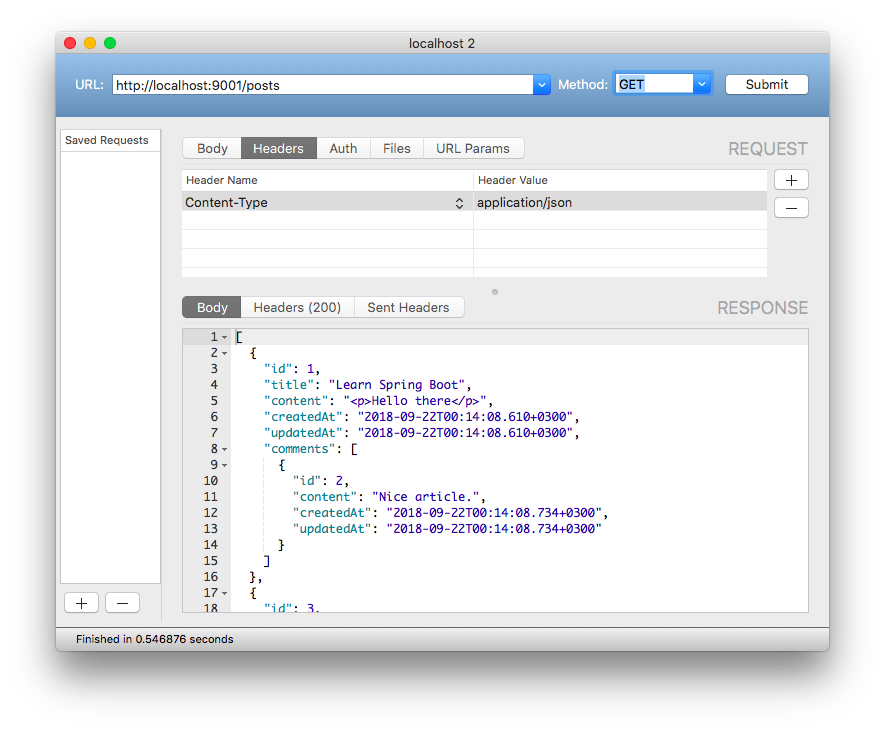The height and width of the screenshot is (731, 885).
Task: Click the remove header minus button
Action: 791,208
